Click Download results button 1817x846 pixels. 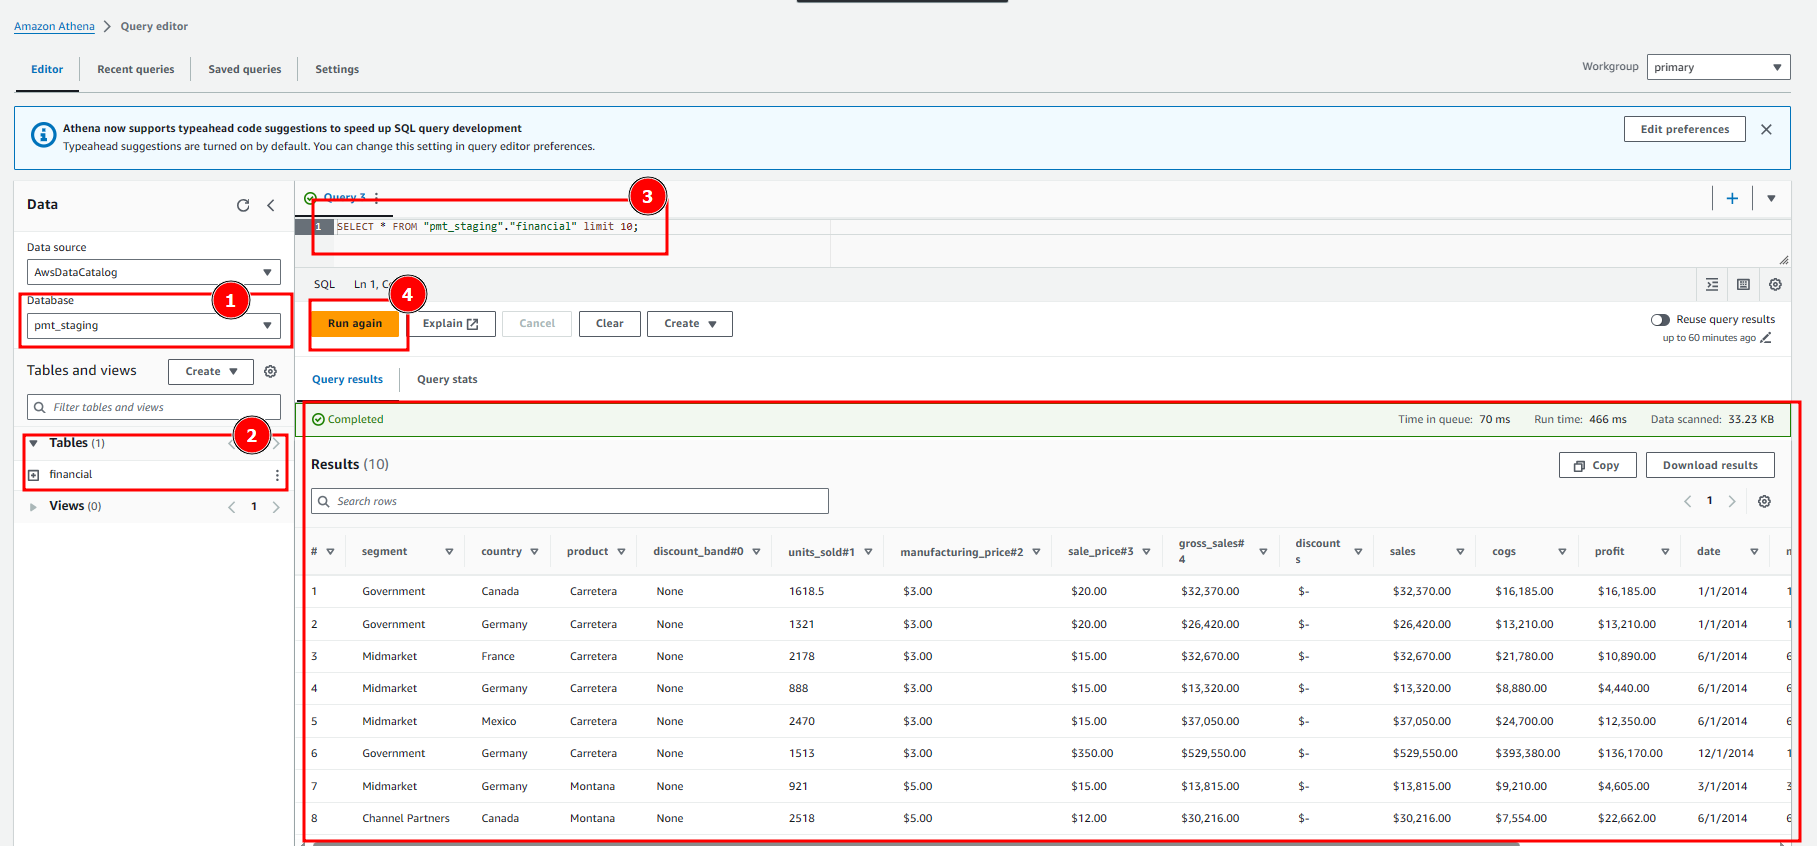coord(1710,465)
